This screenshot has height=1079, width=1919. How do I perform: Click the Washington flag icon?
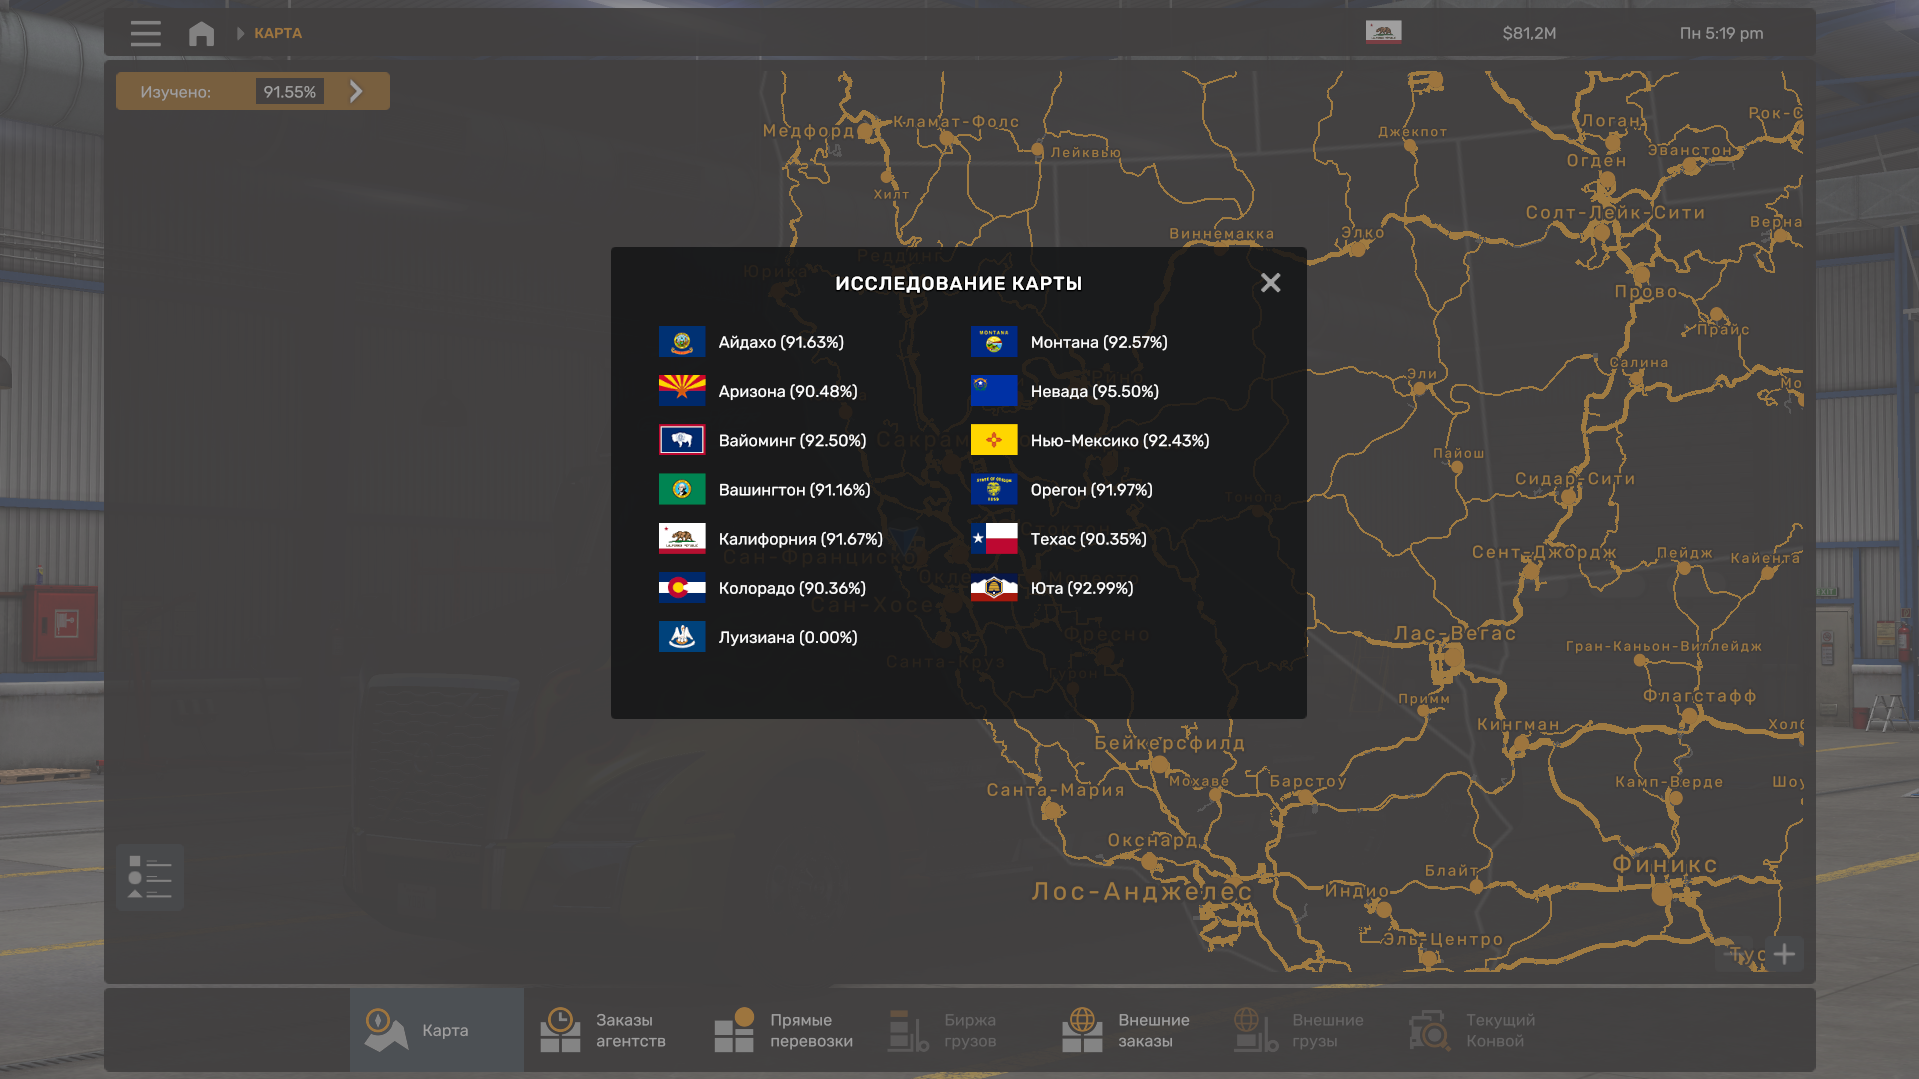682,490
